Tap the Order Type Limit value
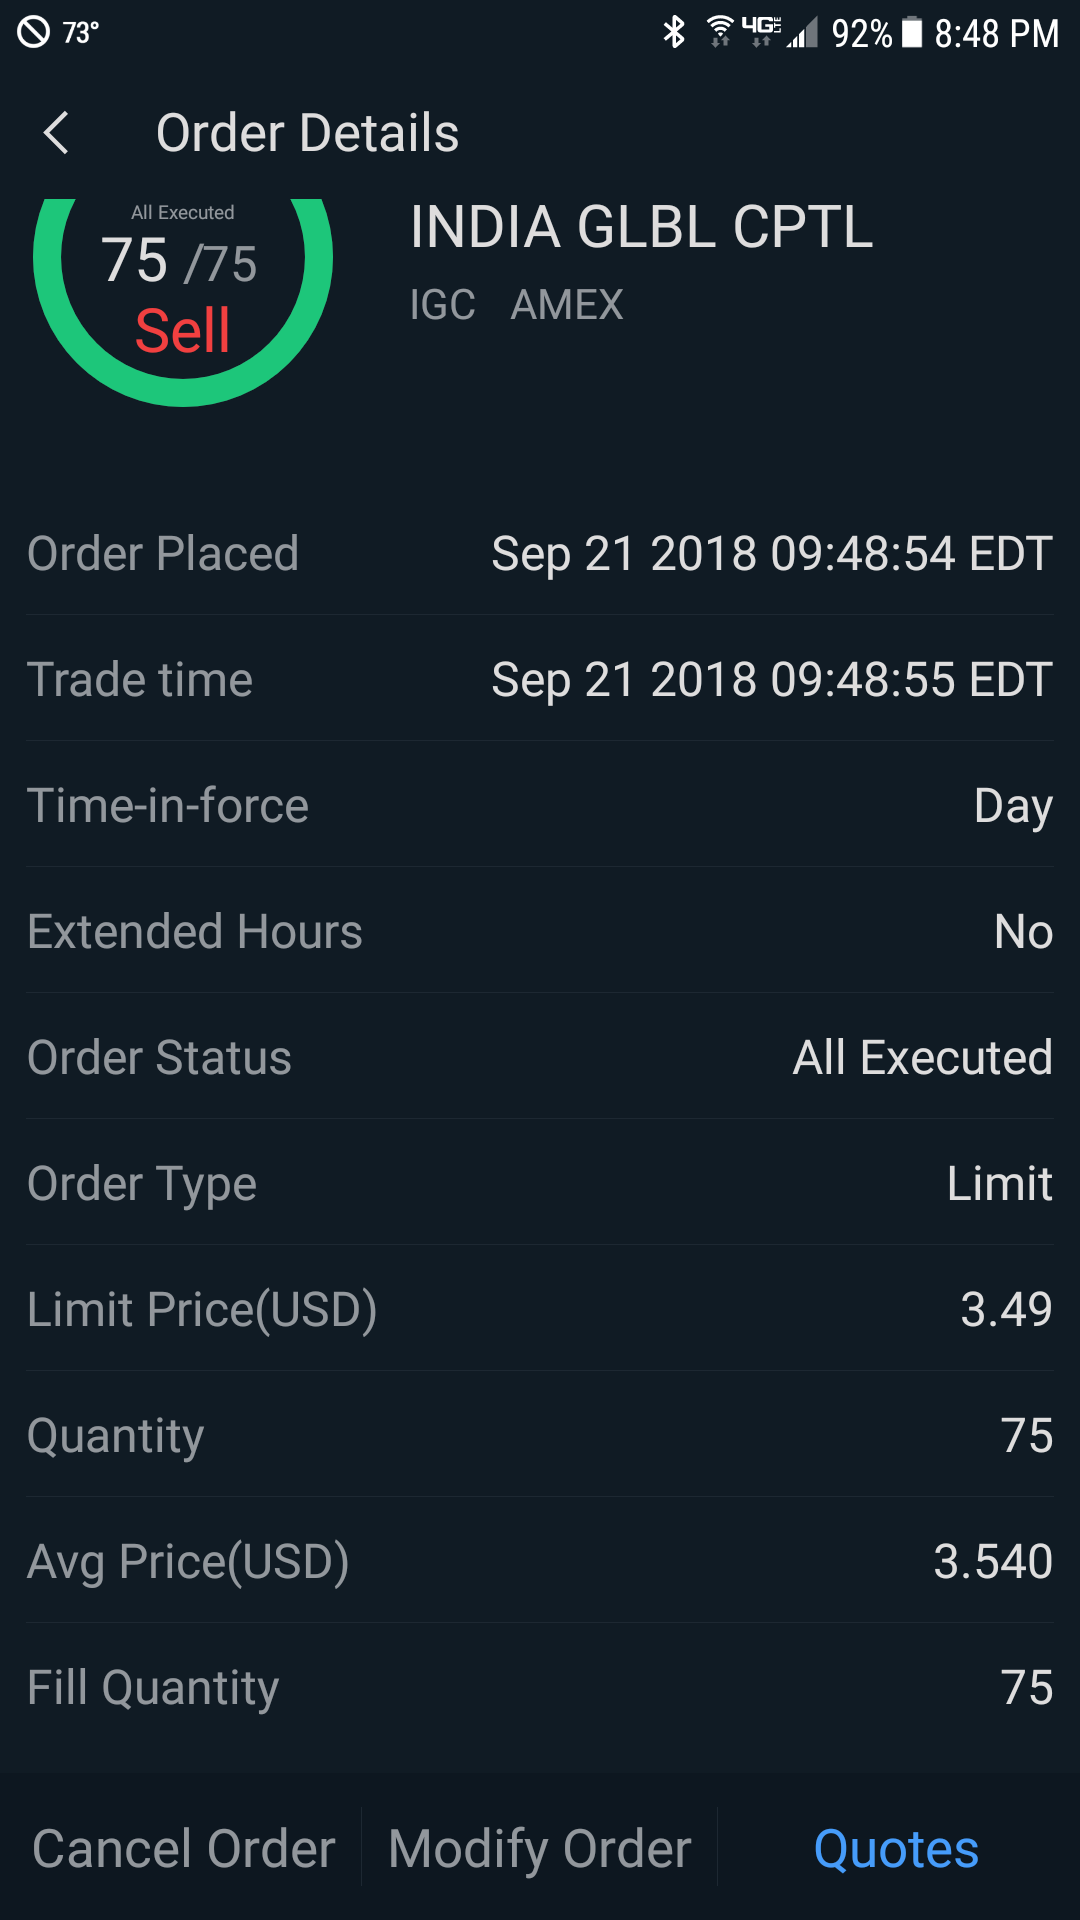Screen dimensions: 1080x1920 click(x=999, y=1184)
